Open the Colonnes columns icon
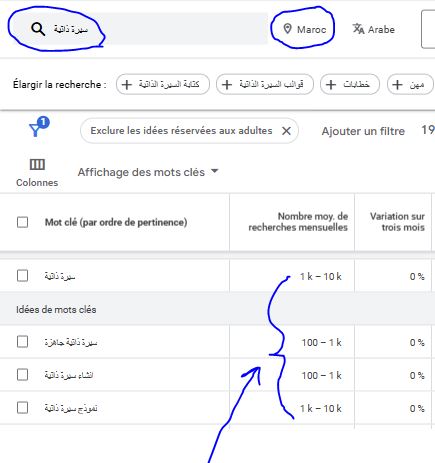This screenshot has width=435, height=463. [x=37, y=164]
